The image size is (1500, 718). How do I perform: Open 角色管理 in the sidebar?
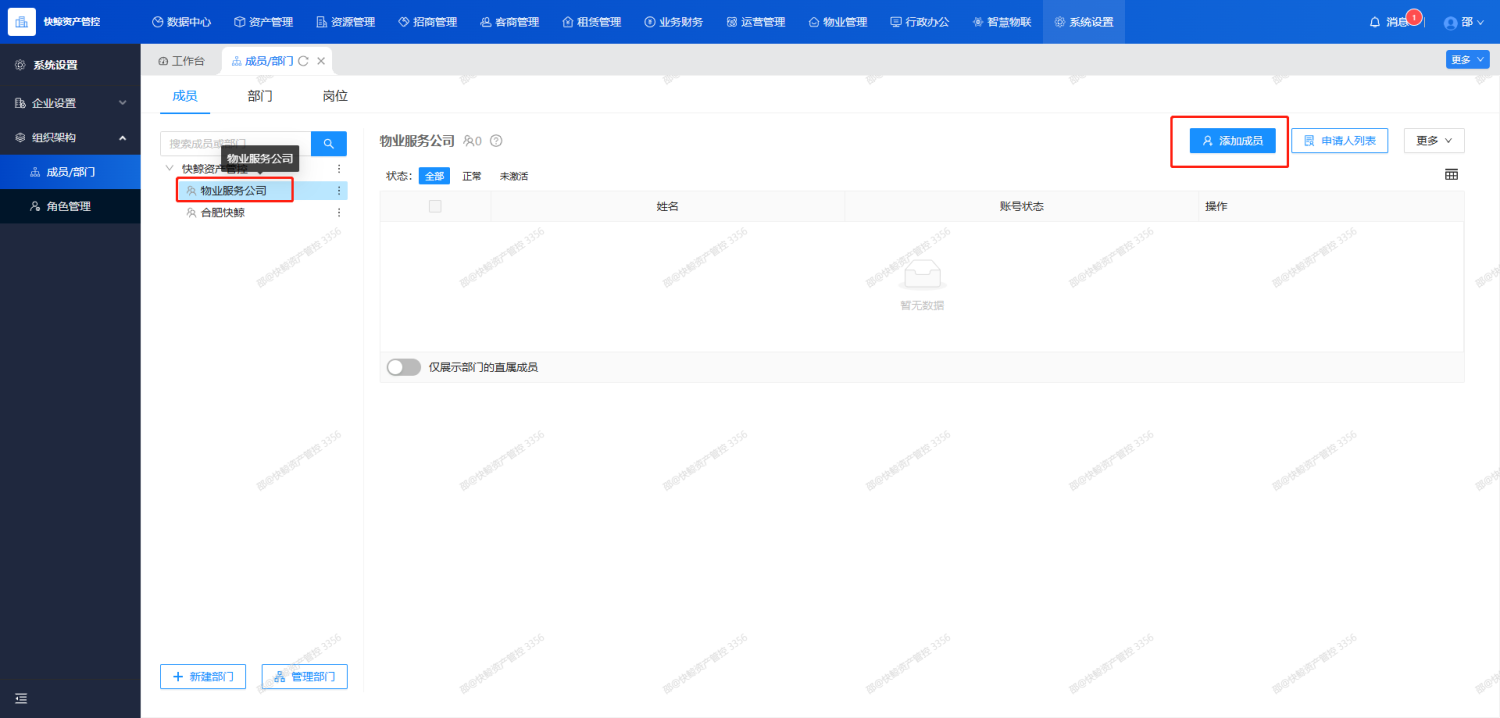(x=70, y=206)
